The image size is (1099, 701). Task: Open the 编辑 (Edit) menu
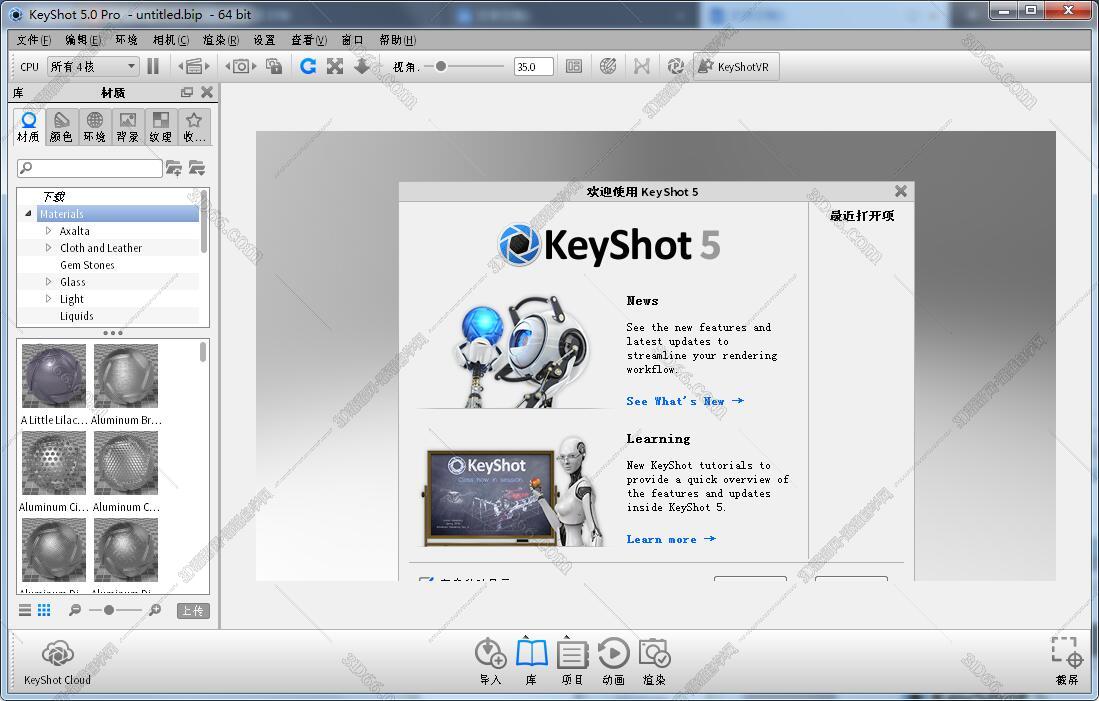83,40
